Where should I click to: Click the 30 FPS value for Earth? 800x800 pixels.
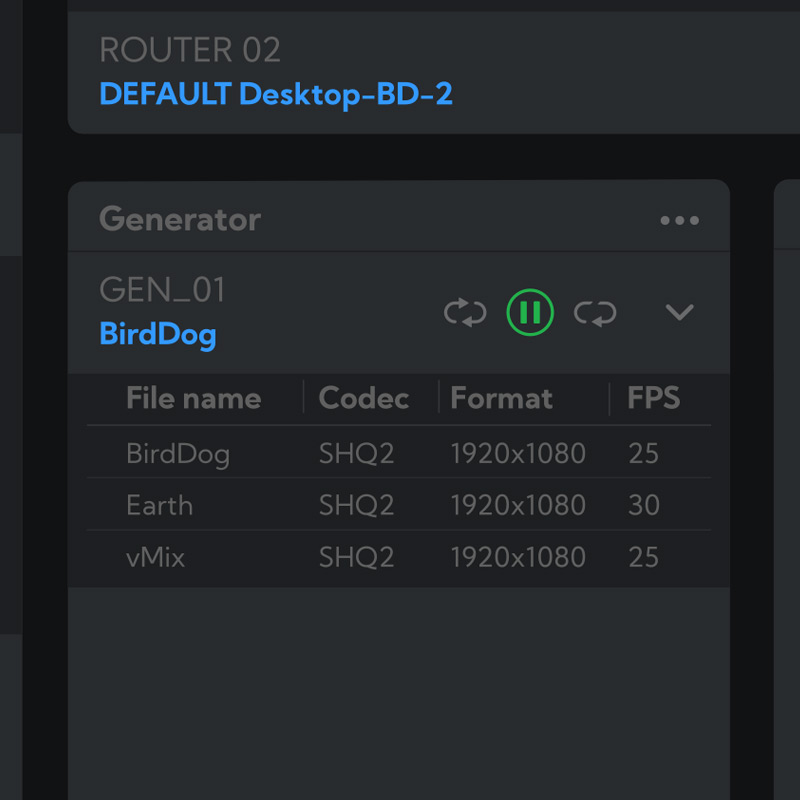point(644,505)
